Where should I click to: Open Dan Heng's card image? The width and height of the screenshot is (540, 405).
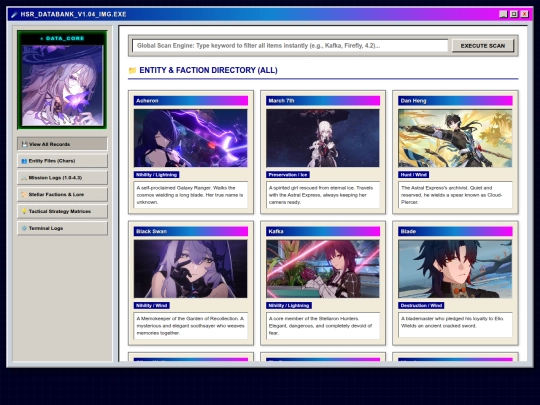(x=455, y=138)
